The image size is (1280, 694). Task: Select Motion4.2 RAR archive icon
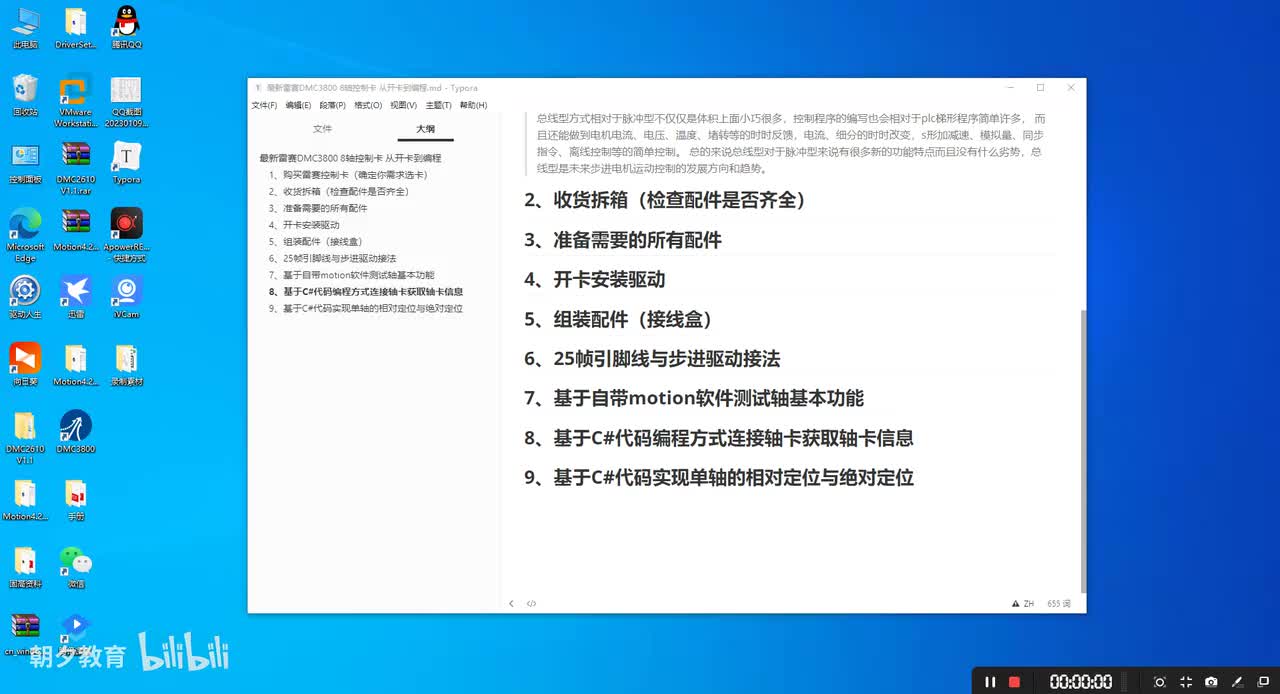click(x=76, y=231)
